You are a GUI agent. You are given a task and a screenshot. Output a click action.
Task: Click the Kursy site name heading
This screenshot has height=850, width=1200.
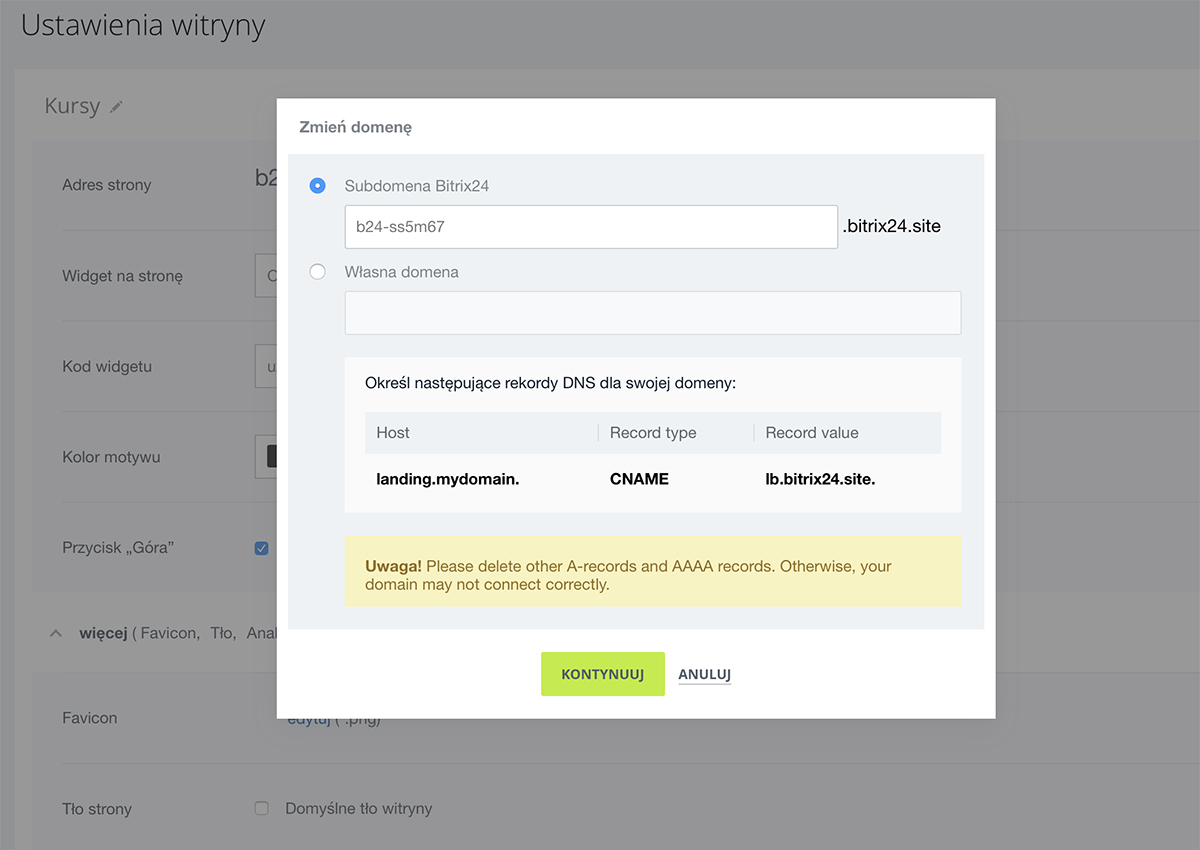point(72,106)
